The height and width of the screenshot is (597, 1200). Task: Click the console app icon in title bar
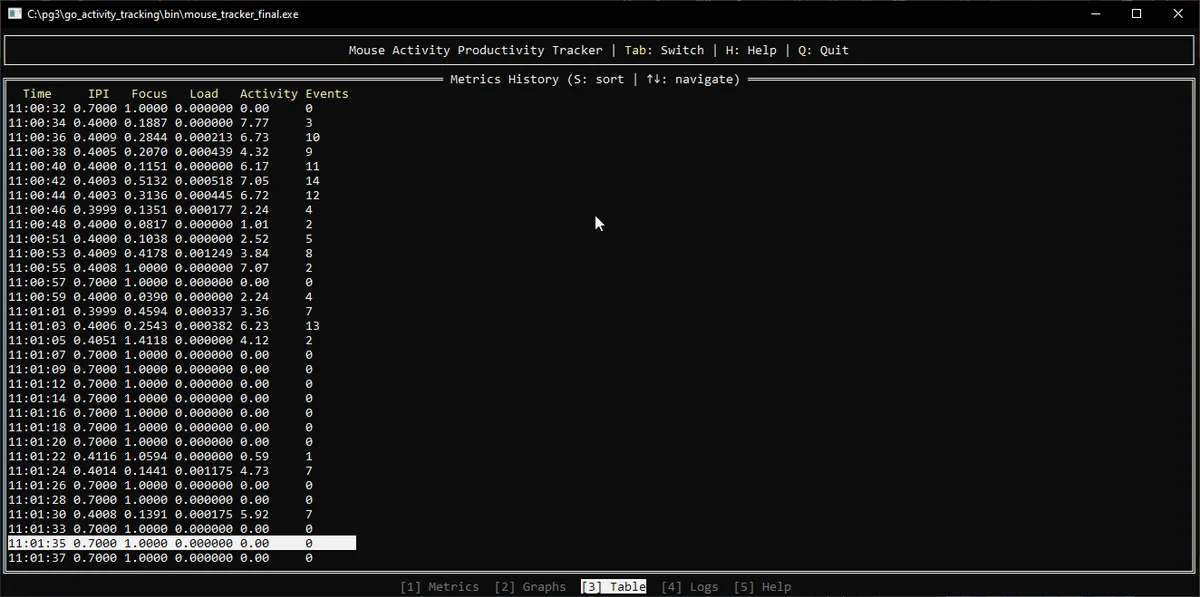point(15,14)
